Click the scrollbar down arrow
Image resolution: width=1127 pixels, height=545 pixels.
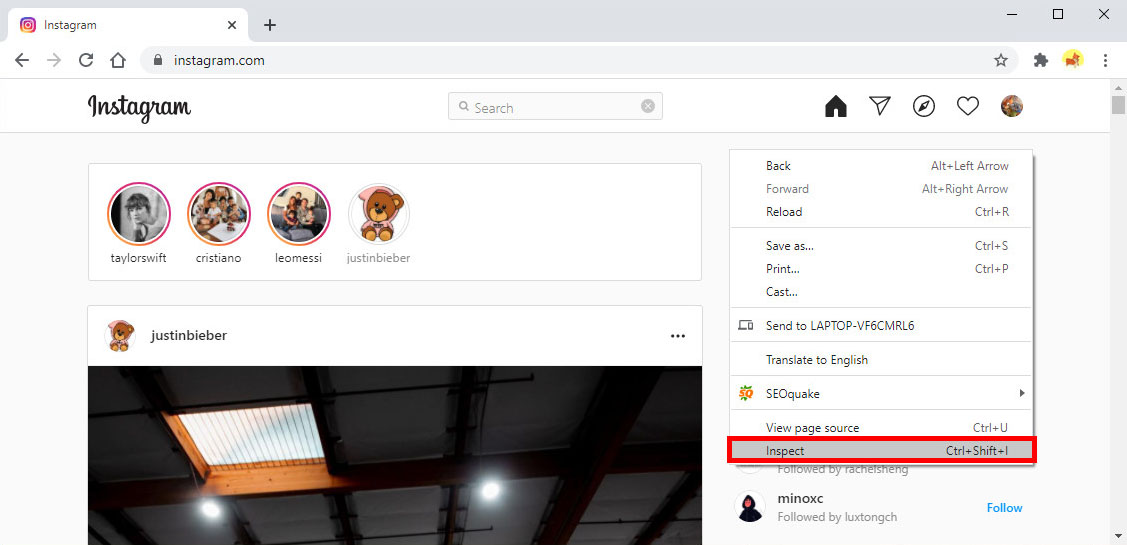click(1118, 536)
